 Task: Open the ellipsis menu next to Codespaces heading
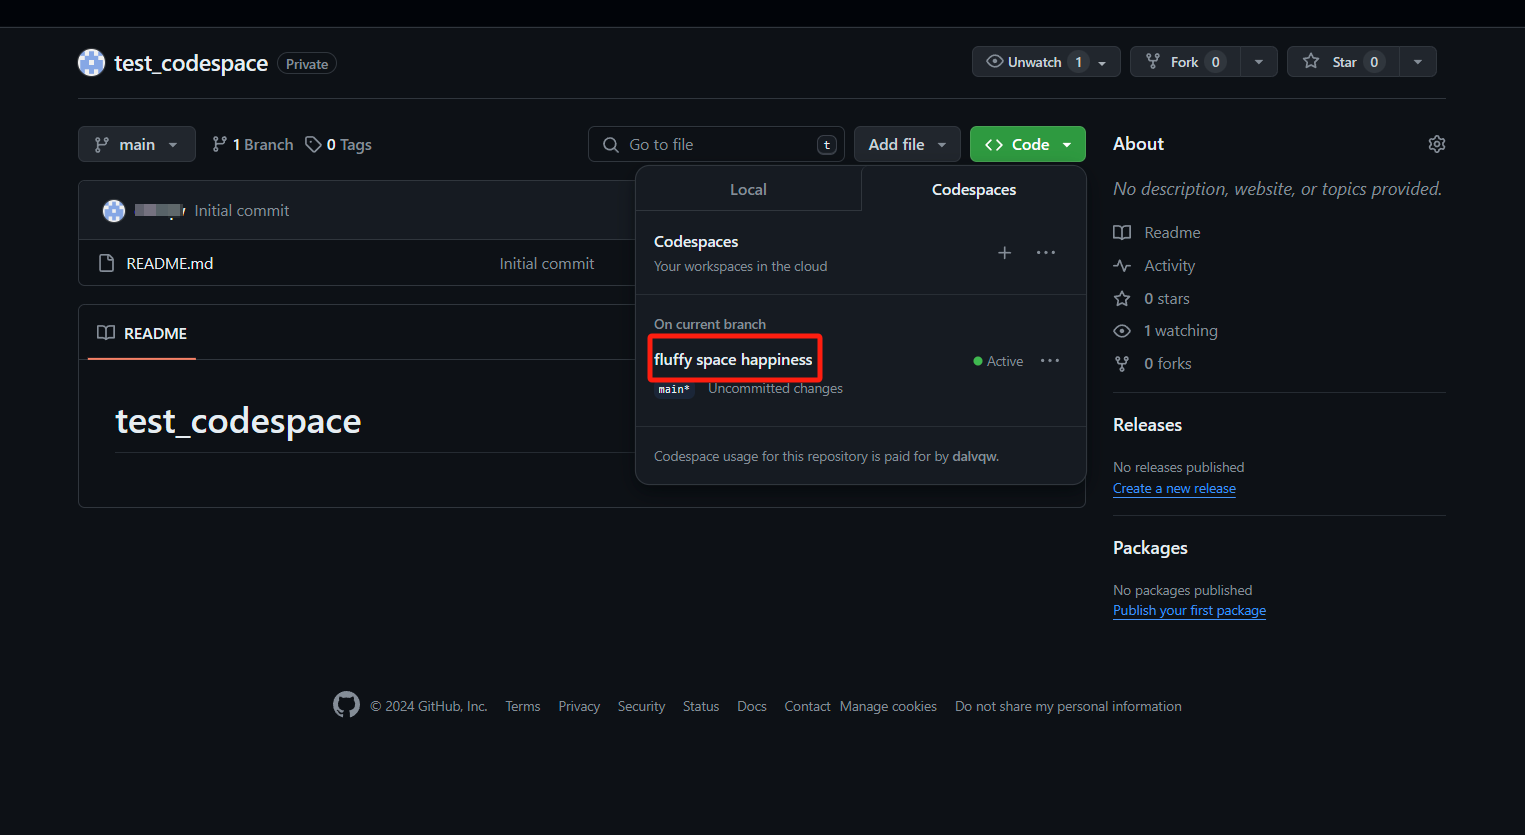[1046, 253]
